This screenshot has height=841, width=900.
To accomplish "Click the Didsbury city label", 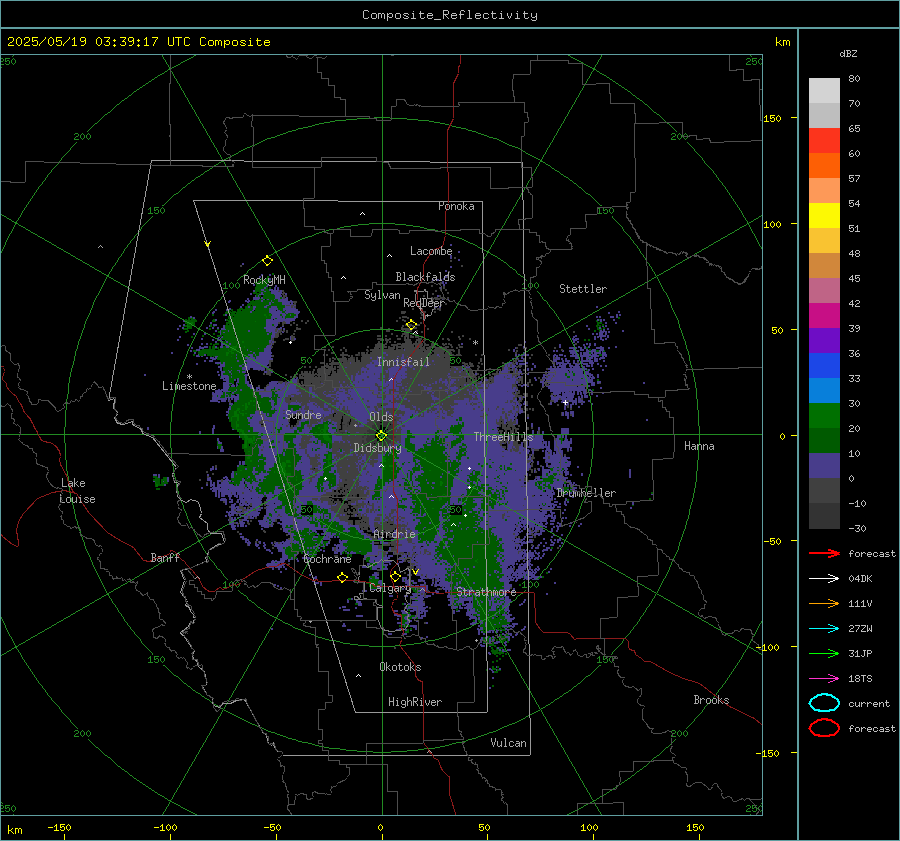I will point(377,448).
